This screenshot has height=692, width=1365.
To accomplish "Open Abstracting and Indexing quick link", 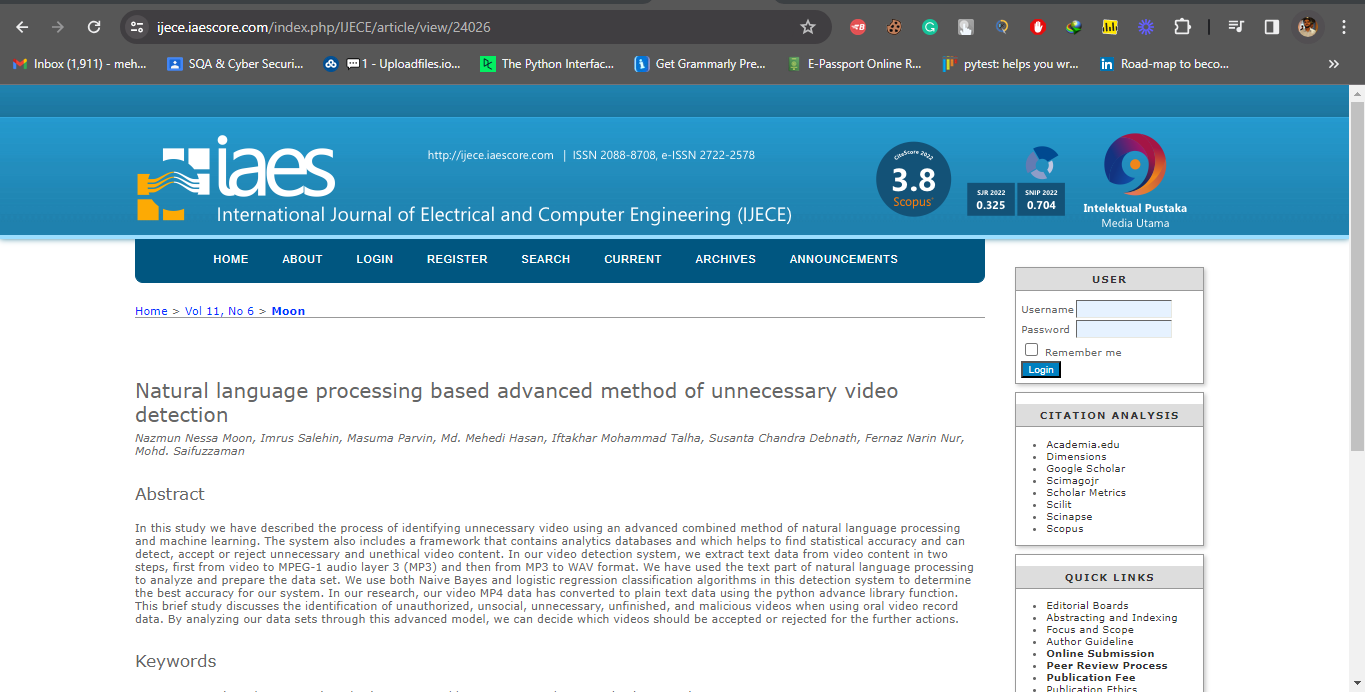I will coord(1112,618).
